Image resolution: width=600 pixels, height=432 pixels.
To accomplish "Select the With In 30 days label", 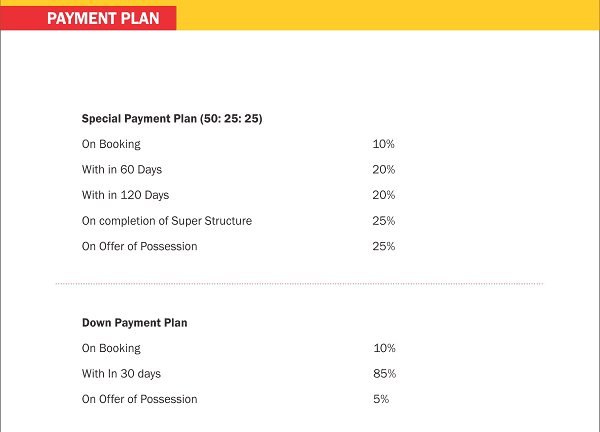I will pyautogui.click(x=121, y=374).
